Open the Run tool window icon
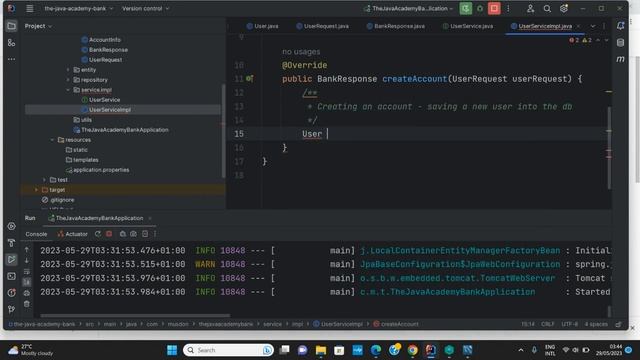 pyautogui.click(x=11, y=260)
